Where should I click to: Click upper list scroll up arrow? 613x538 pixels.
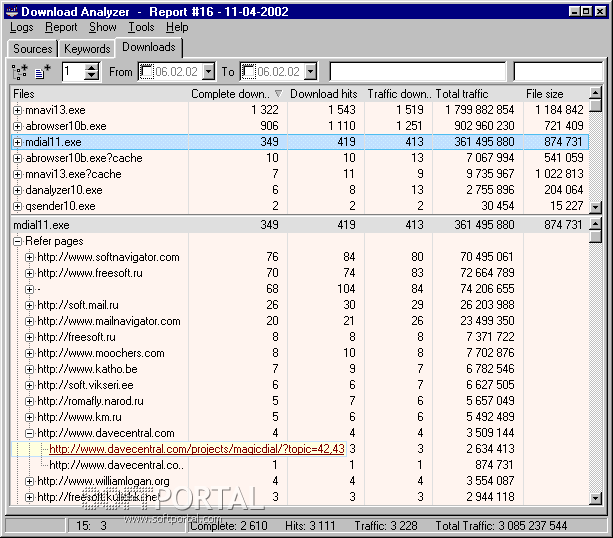coord(595,93)
